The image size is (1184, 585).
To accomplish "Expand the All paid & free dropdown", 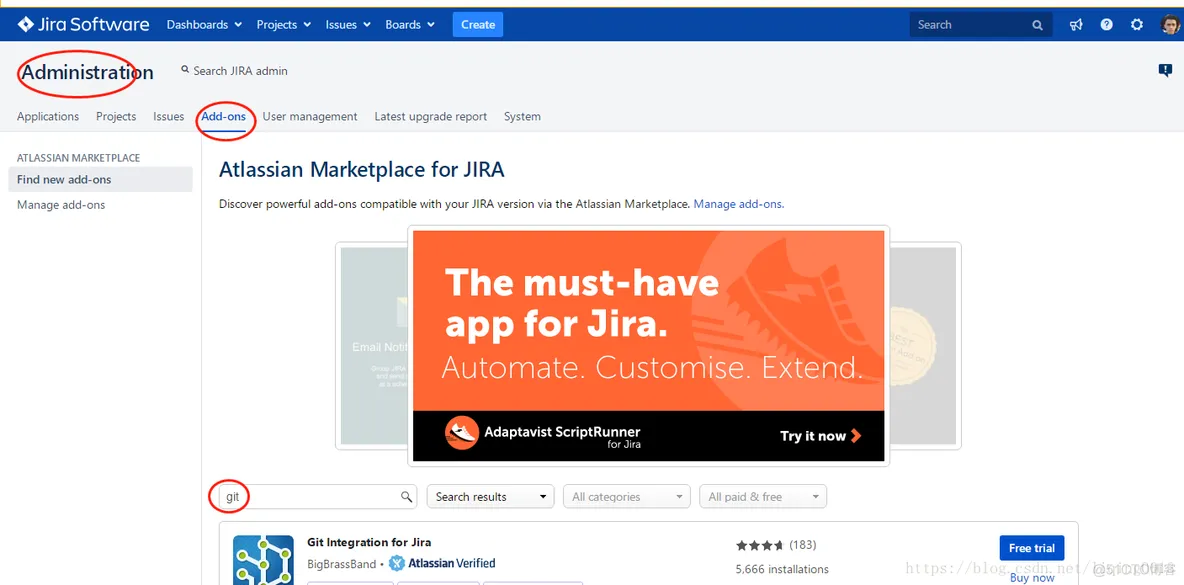I will pyautogui.click(x=763, y=497).
